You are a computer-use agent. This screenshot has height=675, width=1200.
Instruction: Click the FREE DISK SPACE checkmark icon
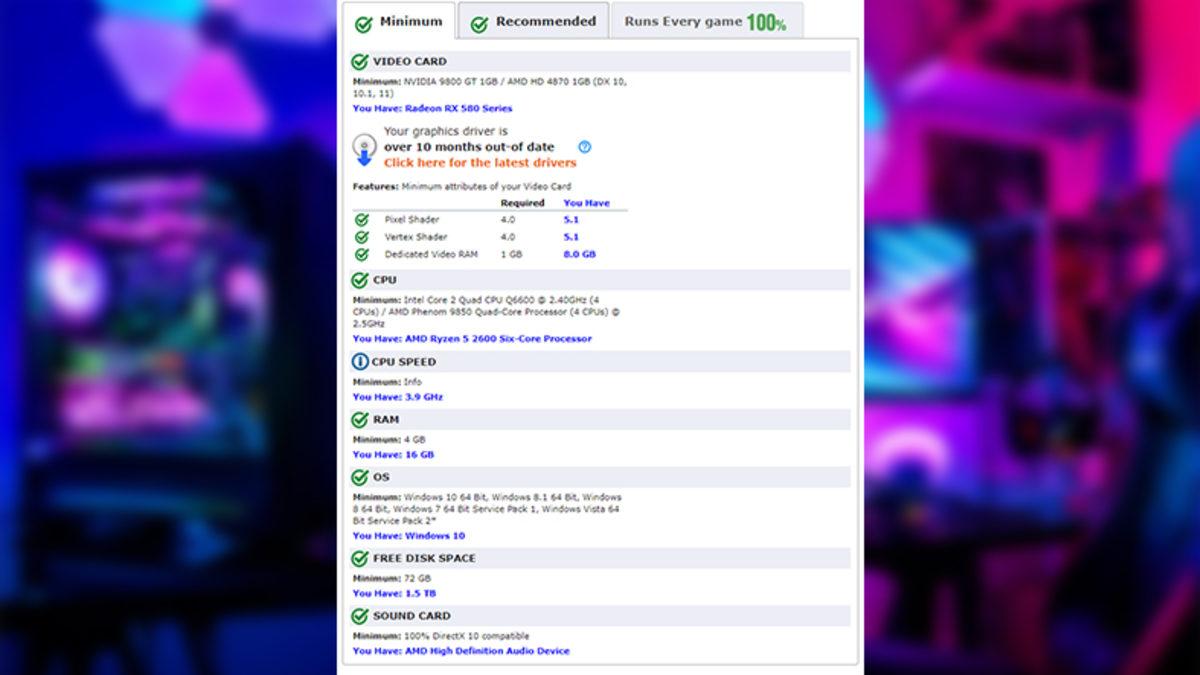(x=360, y=558)
